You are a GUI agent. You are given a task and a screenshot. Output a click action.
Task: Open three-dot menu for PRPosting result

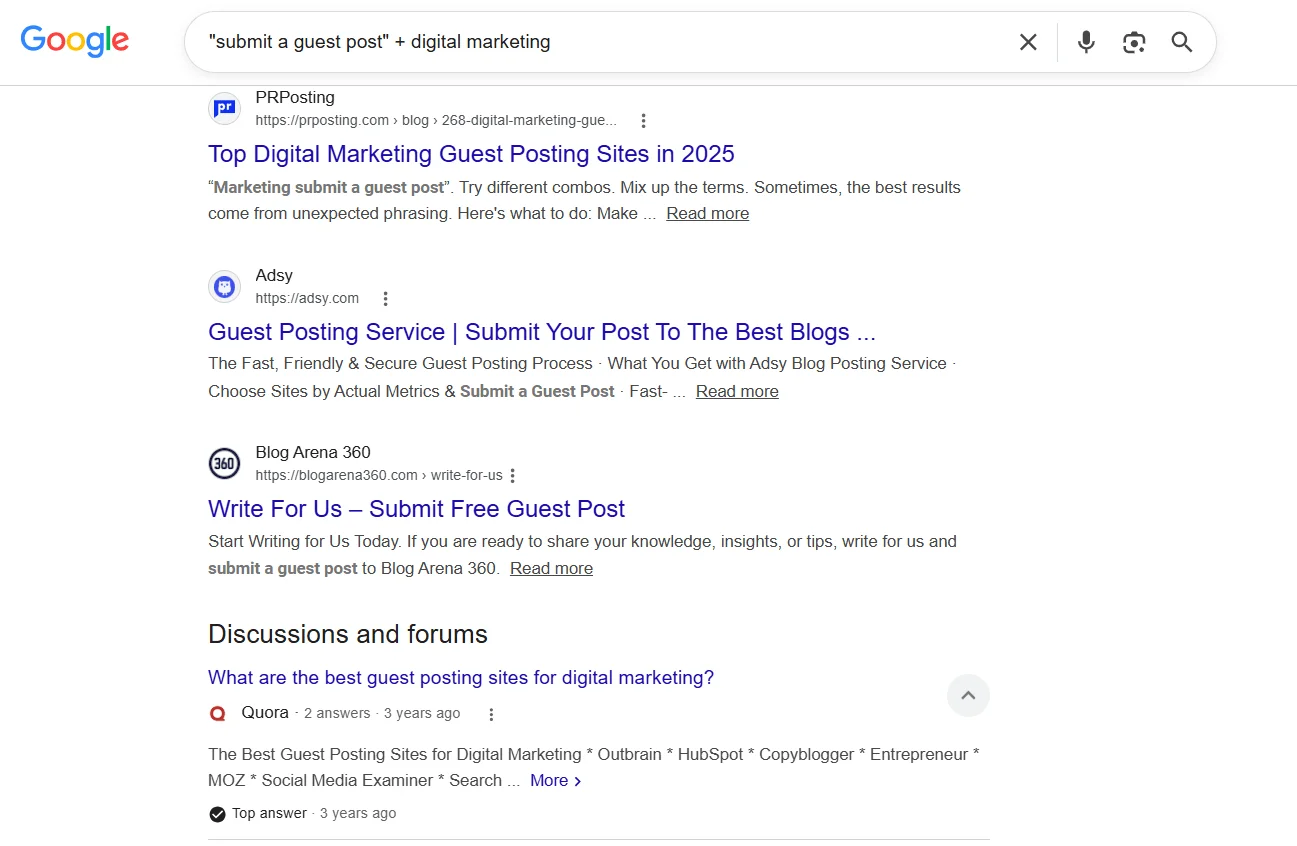click(x=643, y=121)
